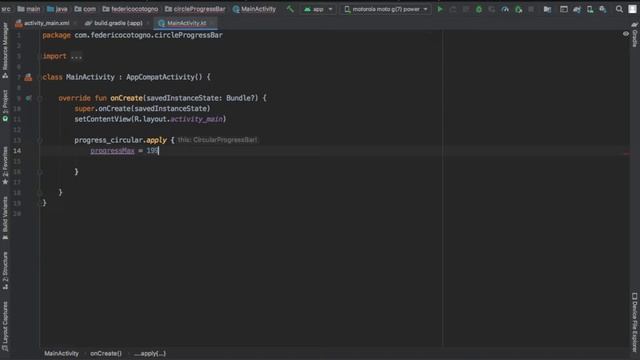Open the Favorites tool window
The image size is (640, 360).
[x=5, y=165]
